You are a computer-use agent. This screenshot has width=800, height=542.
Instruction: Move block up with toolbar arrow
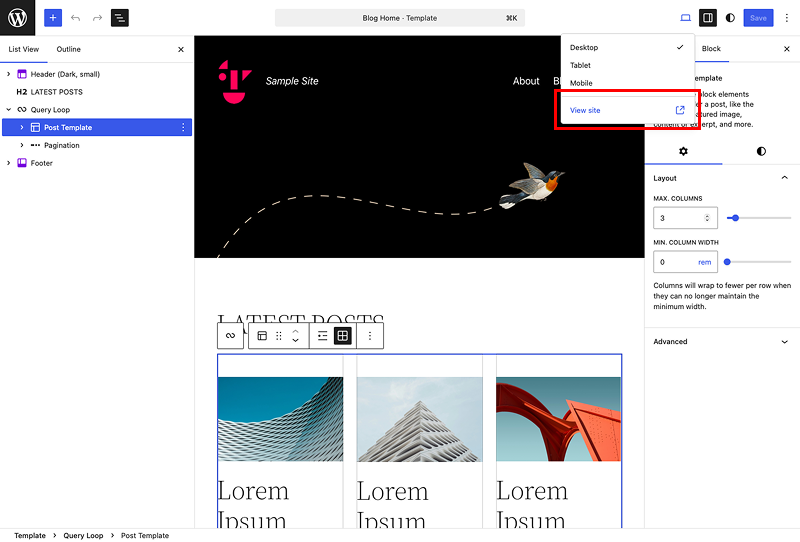[295, 331]
